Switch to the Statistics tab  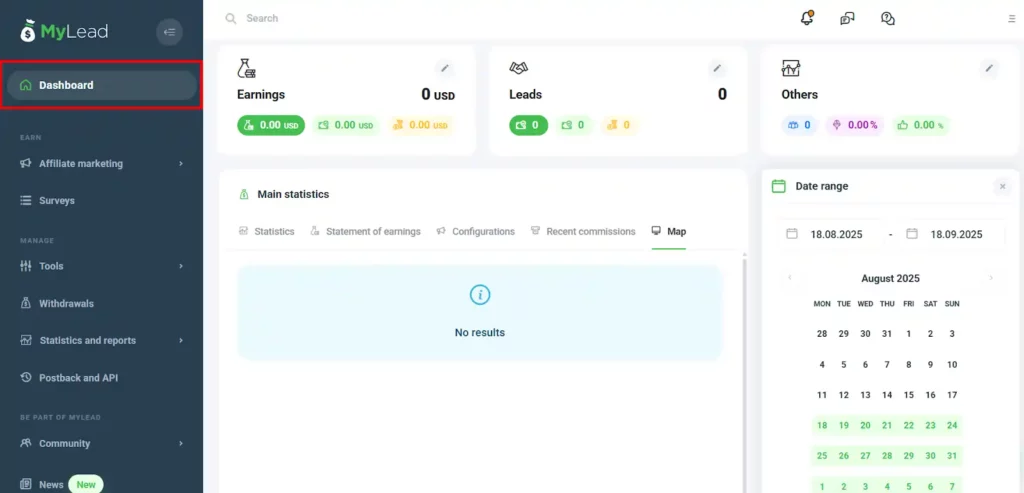coord(266,232)
